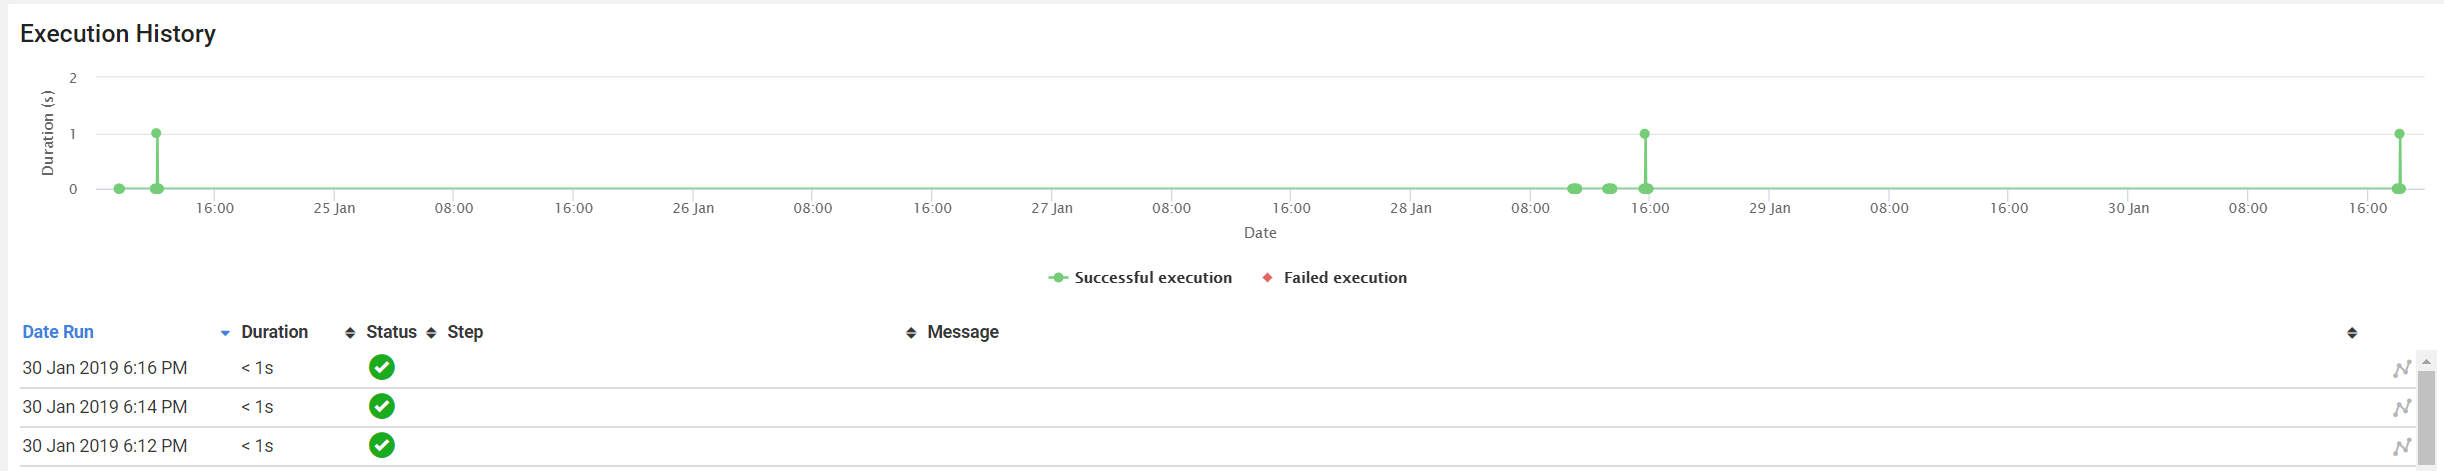Viewport: 2444px width, 471px height.
Task: Toggle the Successful execution legend series
Action: (x=1140, y=278)
